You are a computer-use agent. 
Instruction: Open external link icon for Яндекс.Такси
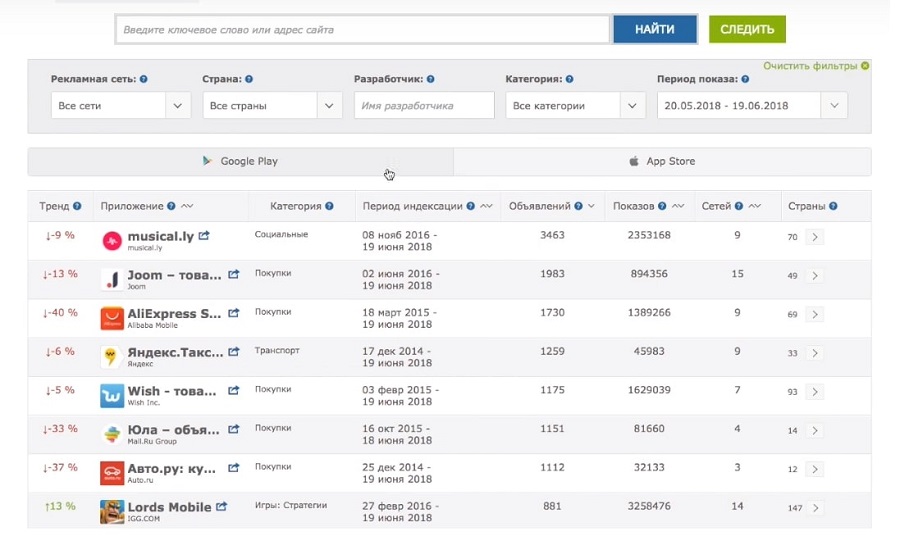pos(234,352)
